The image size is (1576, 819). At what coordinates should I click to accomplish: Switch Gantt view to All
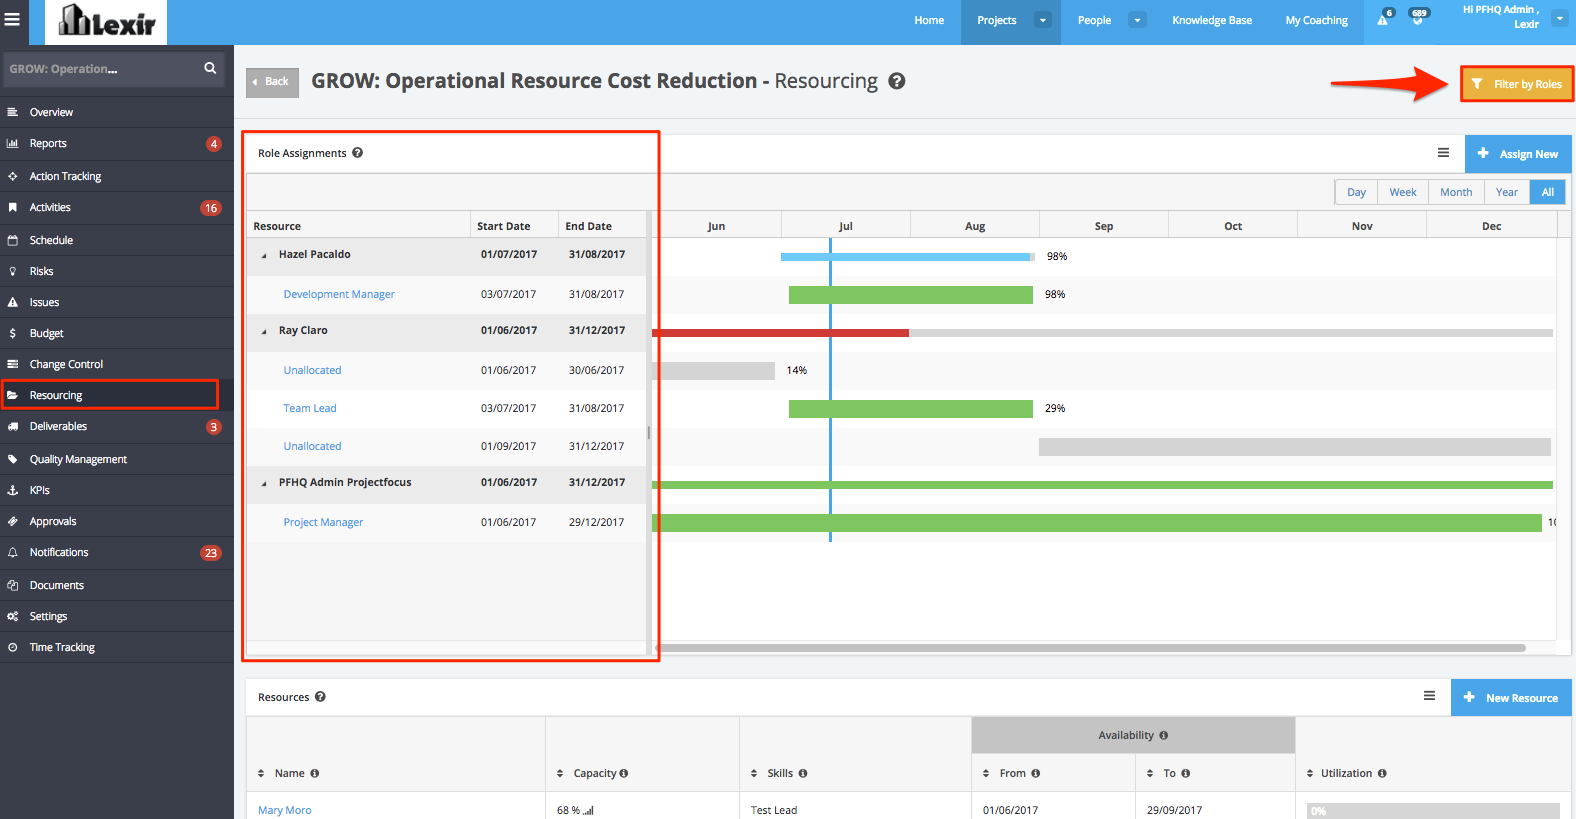[1548, 192]
